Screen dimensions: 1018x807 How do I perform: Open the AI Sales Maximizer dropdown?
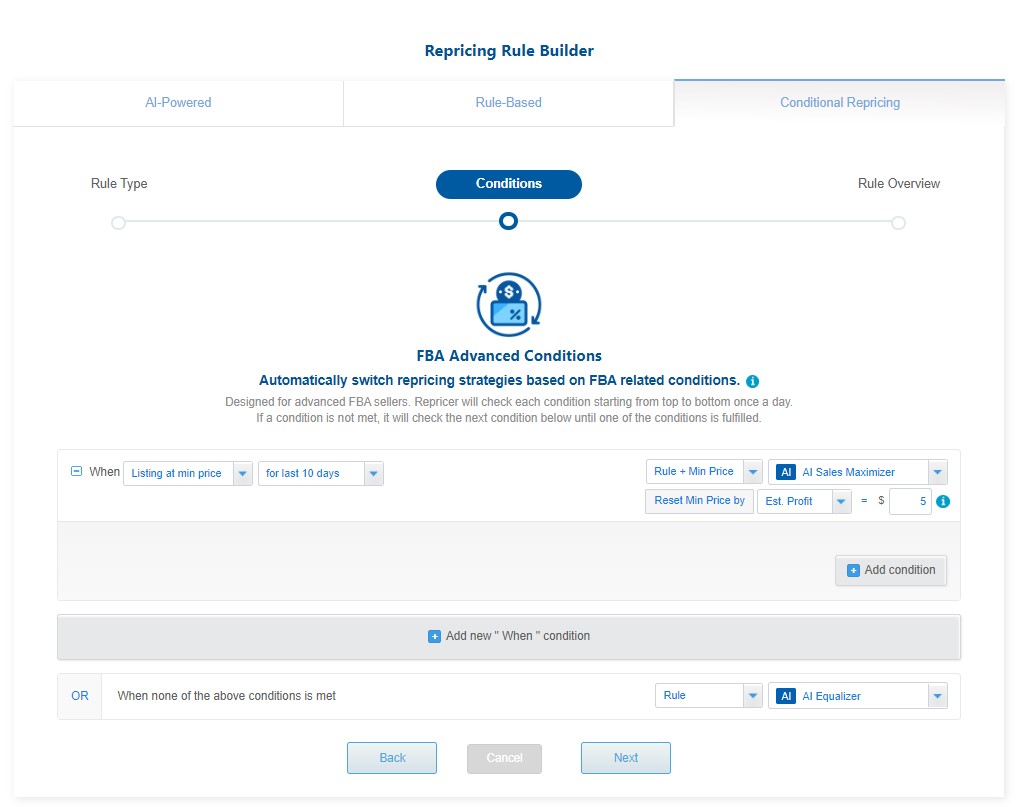coord(858,472)
